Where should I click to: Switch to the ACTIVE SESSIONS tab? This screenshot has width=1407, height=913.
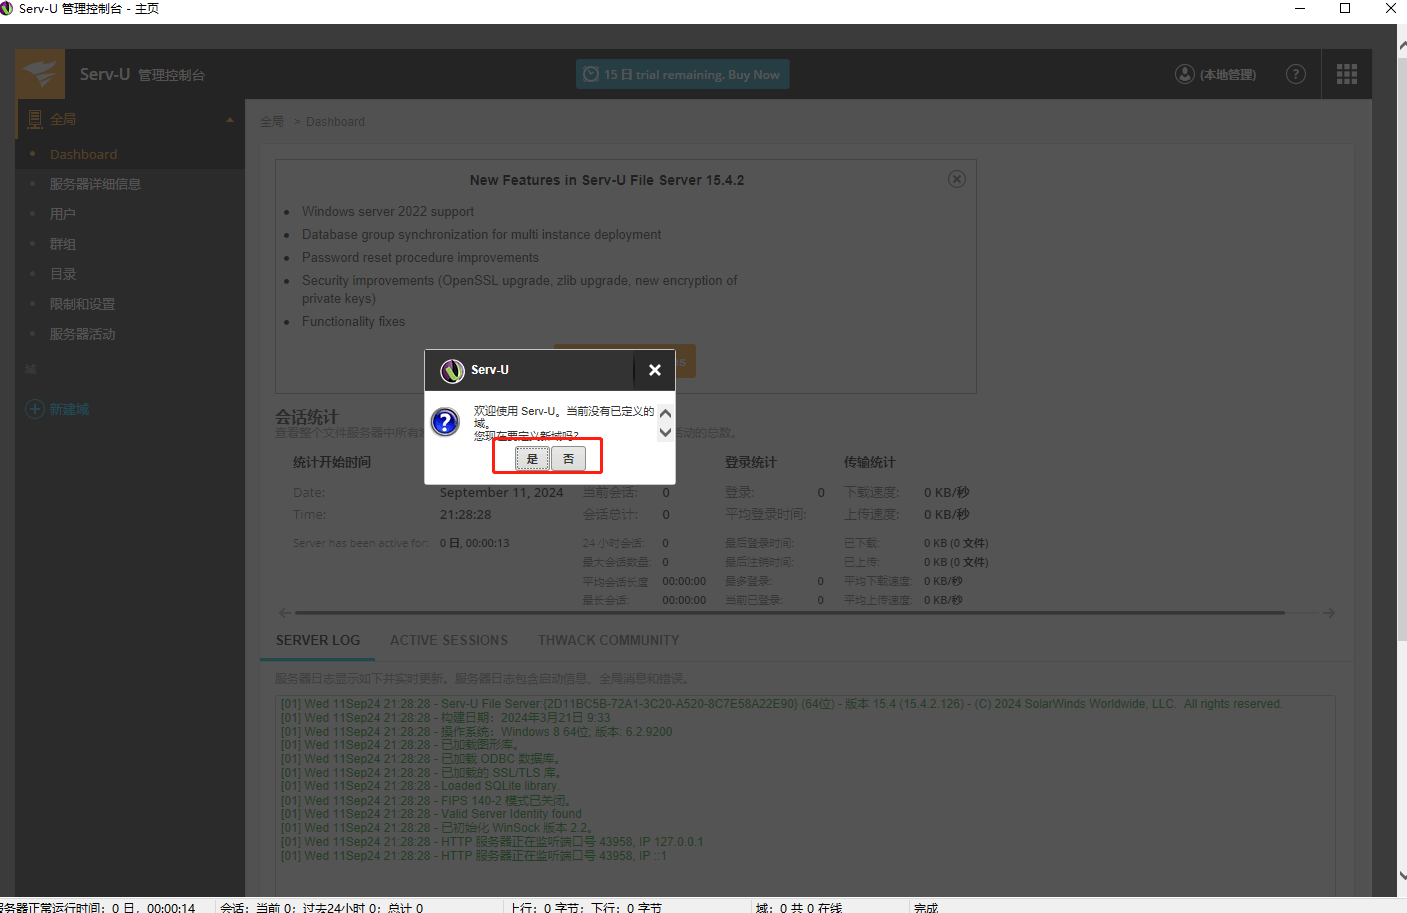[x=449, y=640]
